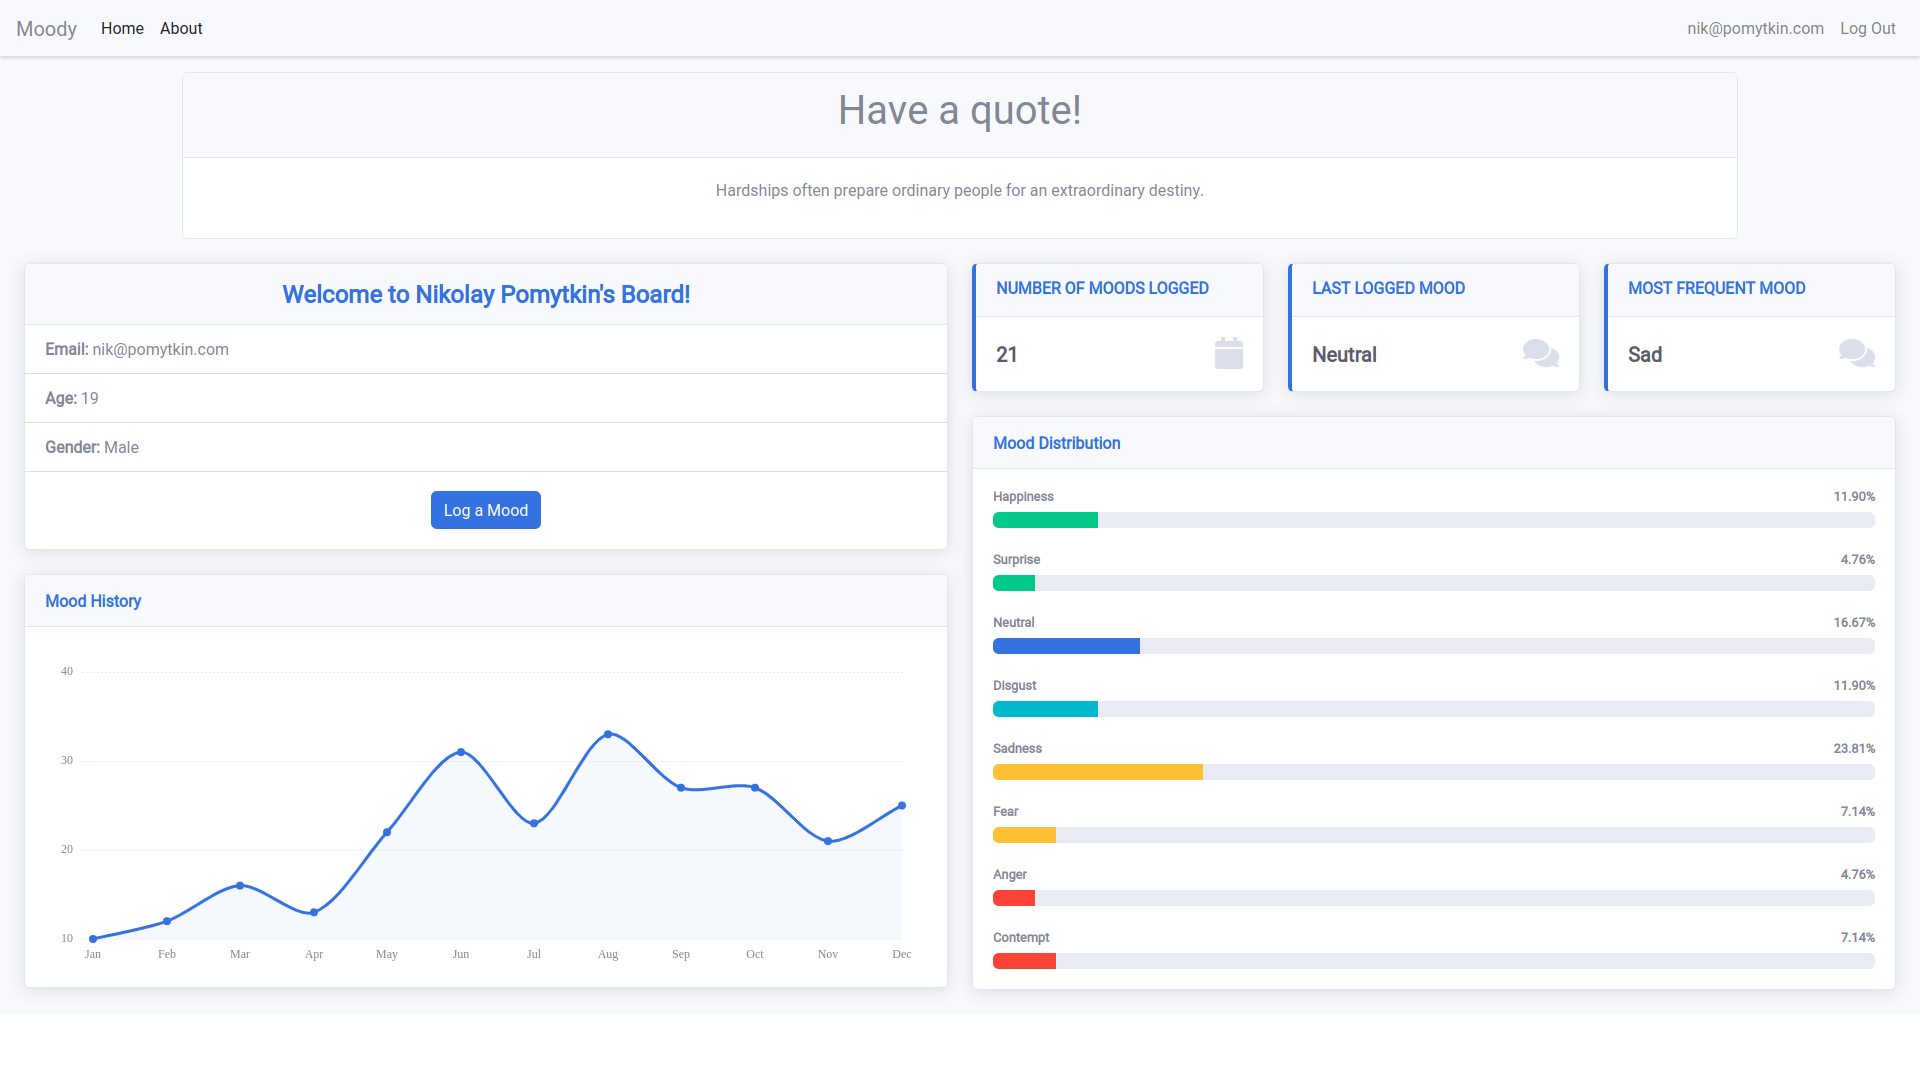Click the Anger red progress bar
This screenshot has height=1080, width=1920.
tap(1013, 898)
